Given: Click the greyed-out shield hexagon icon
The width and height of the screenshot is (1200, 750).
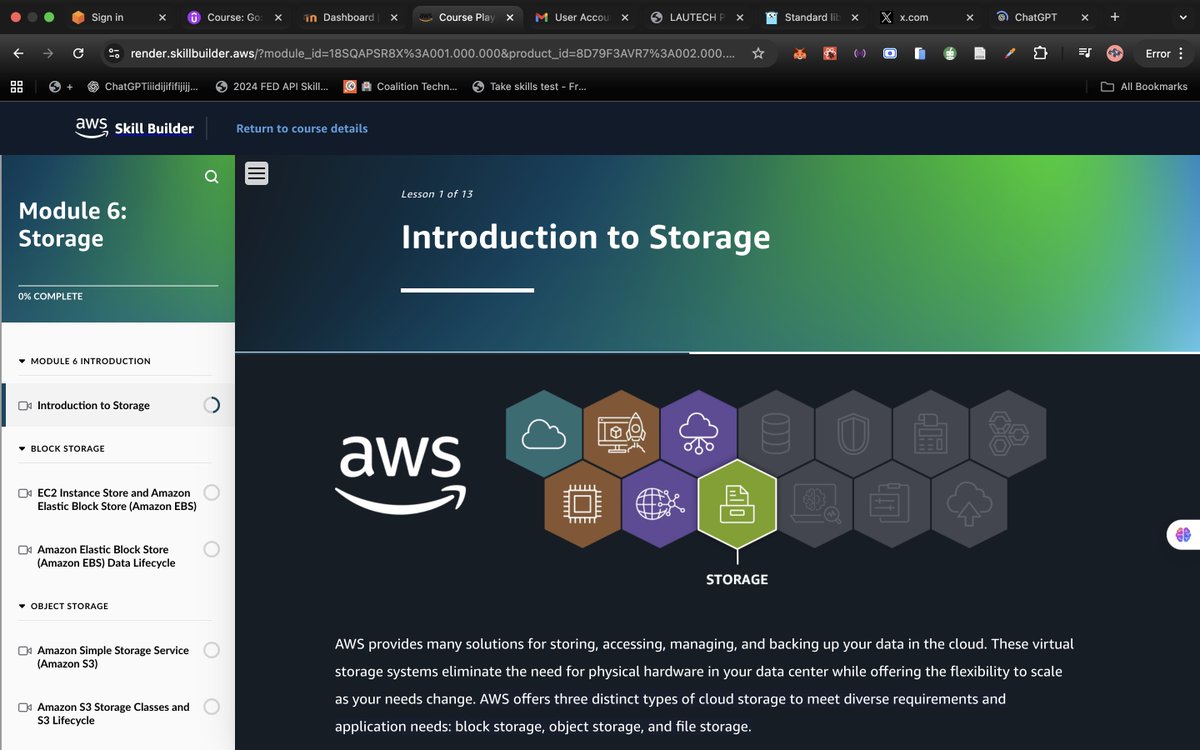Looking at the screenshot, I should point(853,434).
